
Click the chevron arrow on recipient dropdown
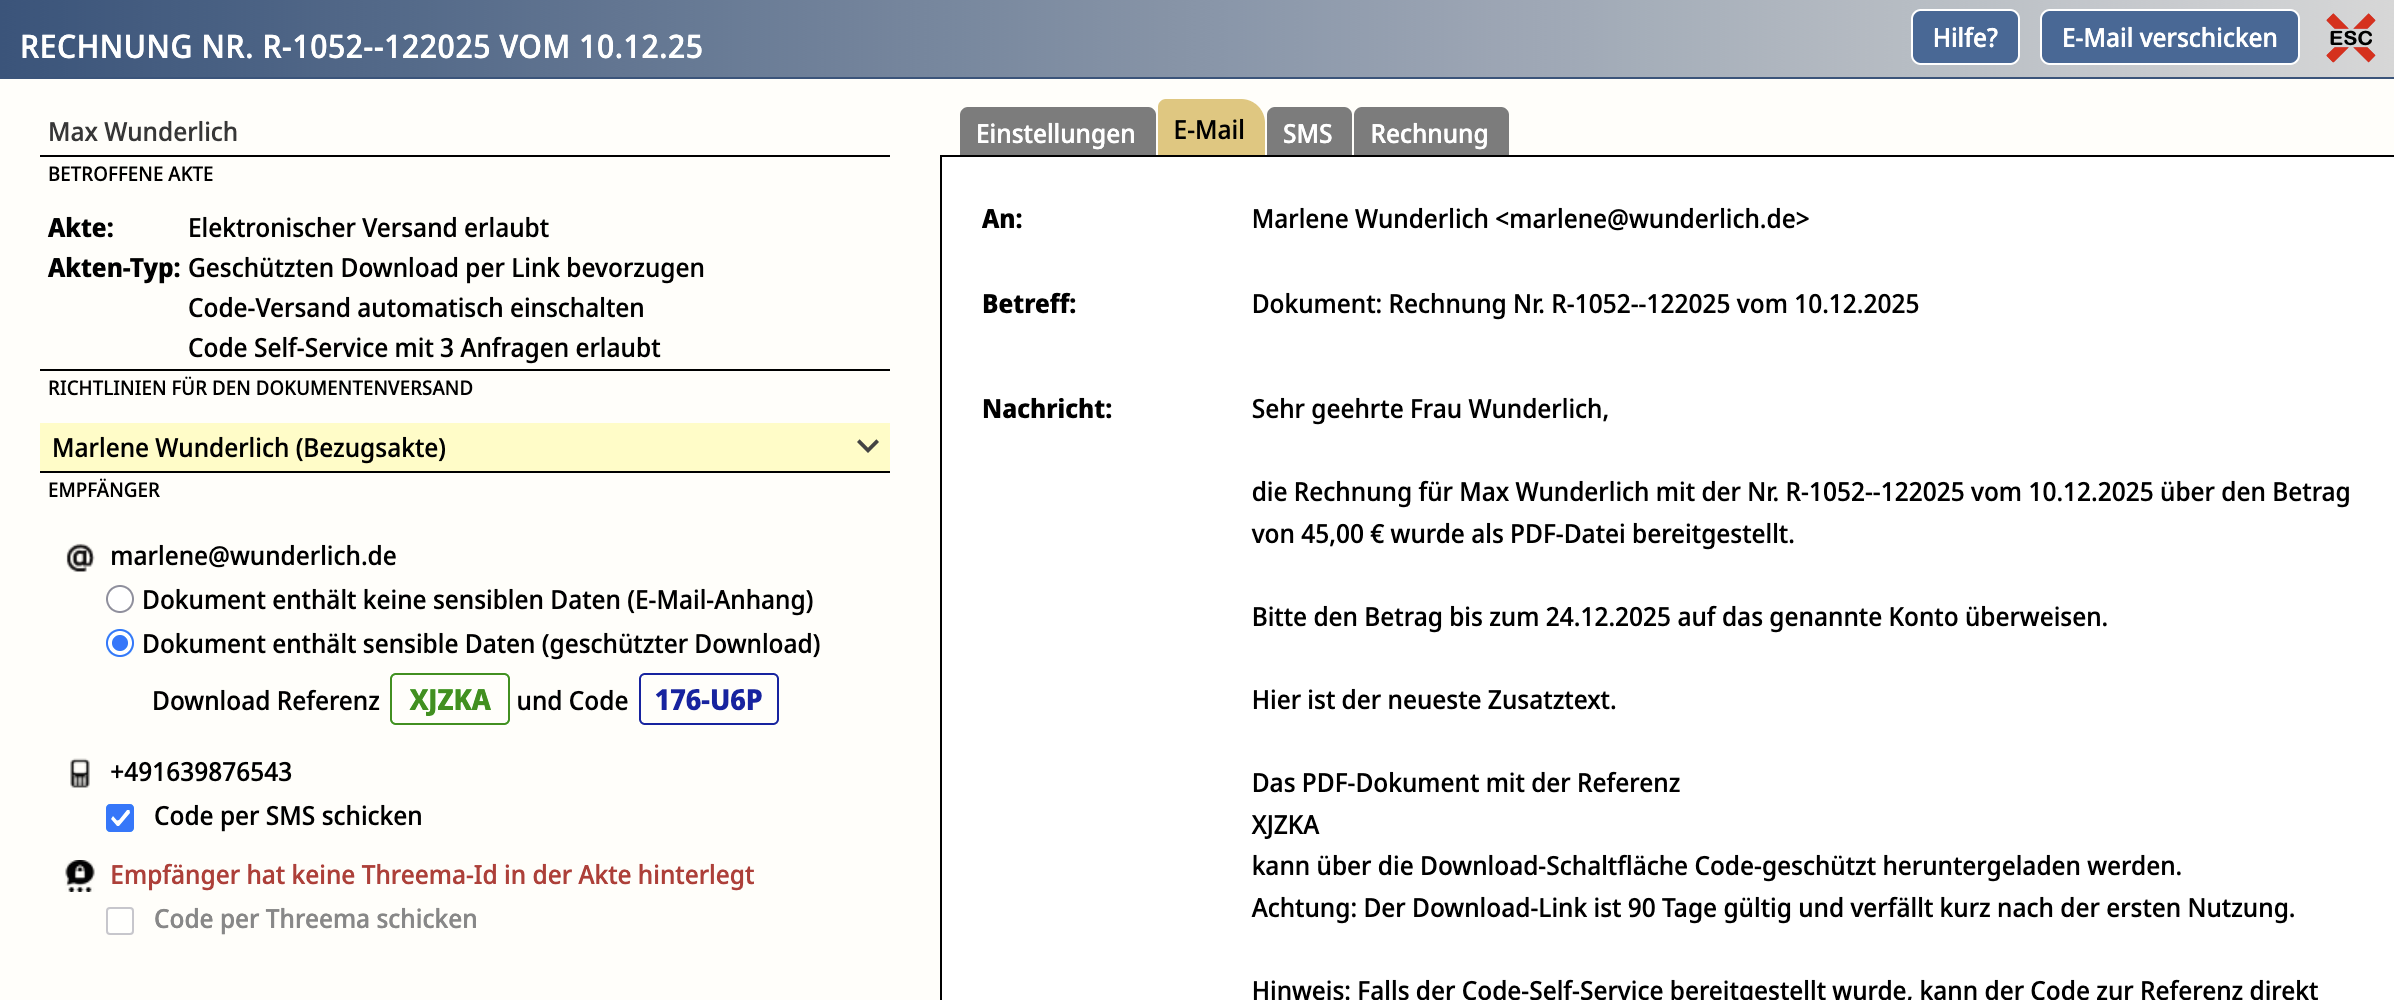[867, 447]
